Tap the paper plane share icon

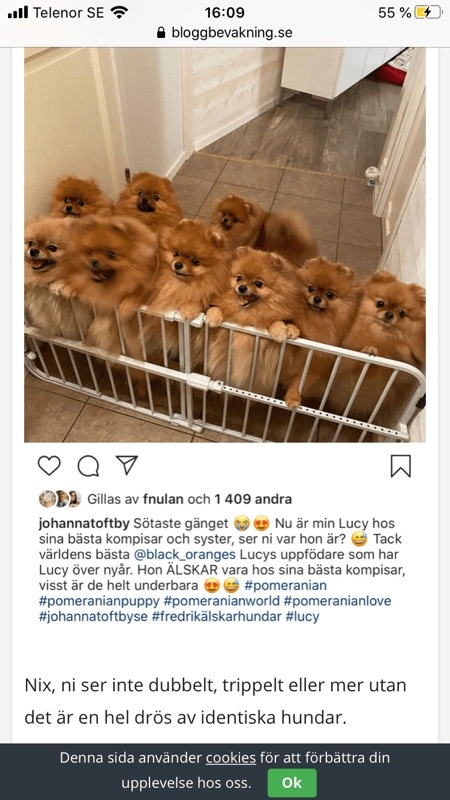click(127, 465)
